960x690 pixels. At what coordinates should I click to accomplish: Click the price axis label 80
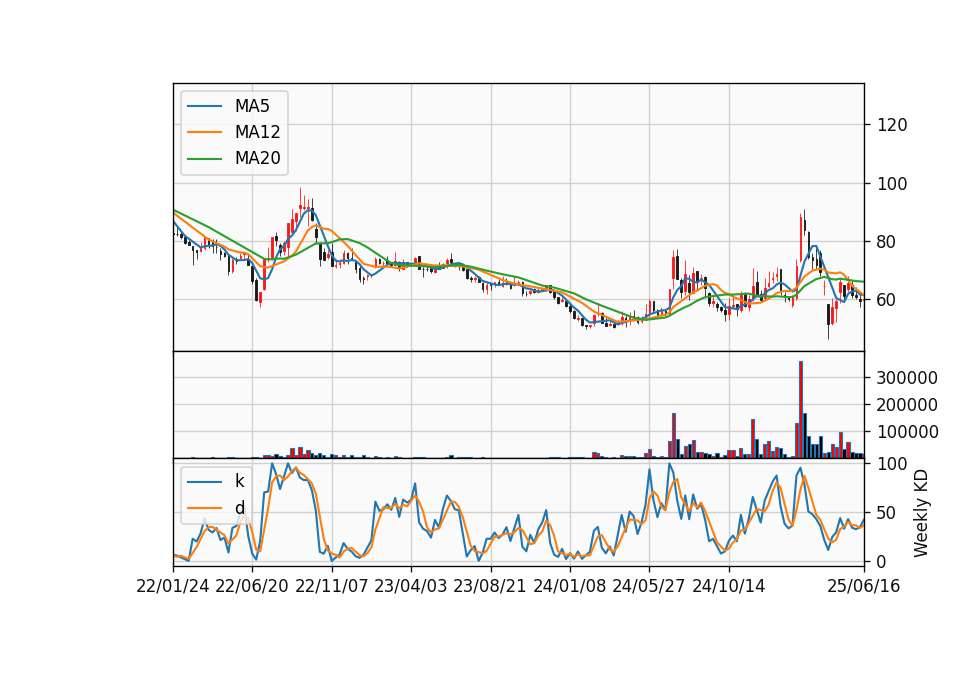(887, 242)
